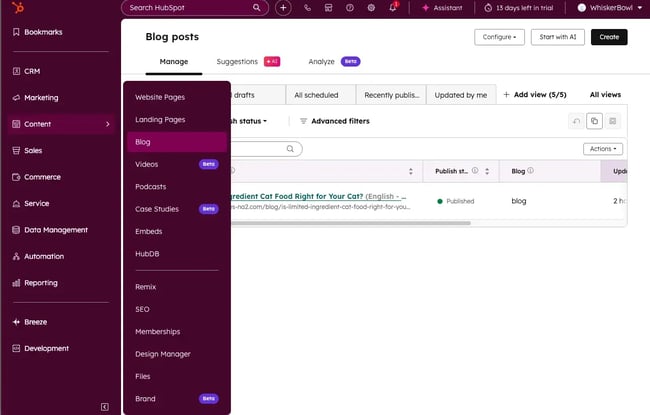
Task: Open the marketplace icon in top bar
Action: [x=328, y=7]
